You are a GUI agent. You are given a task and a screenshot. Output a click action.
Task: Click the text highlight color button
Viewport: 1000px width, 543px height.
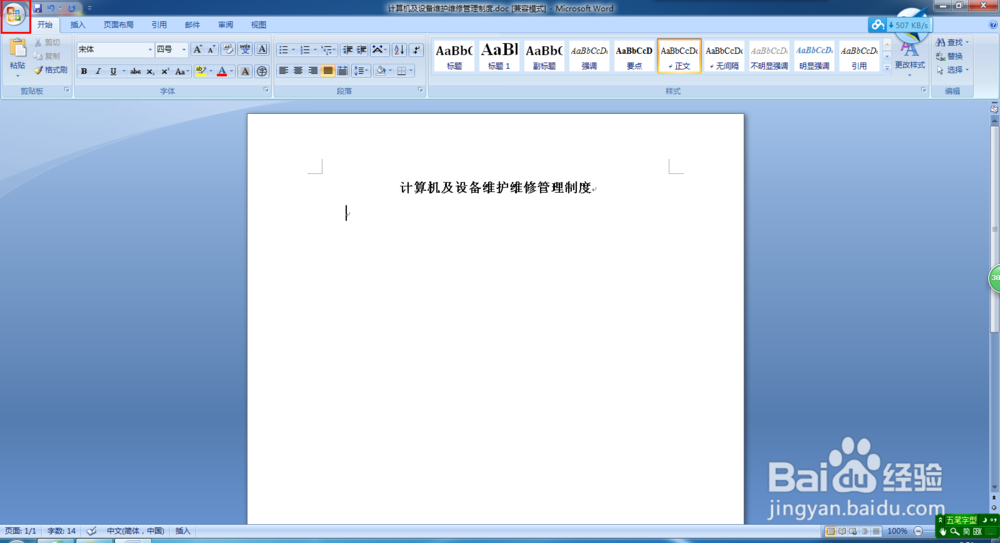[x=201, y=71]
